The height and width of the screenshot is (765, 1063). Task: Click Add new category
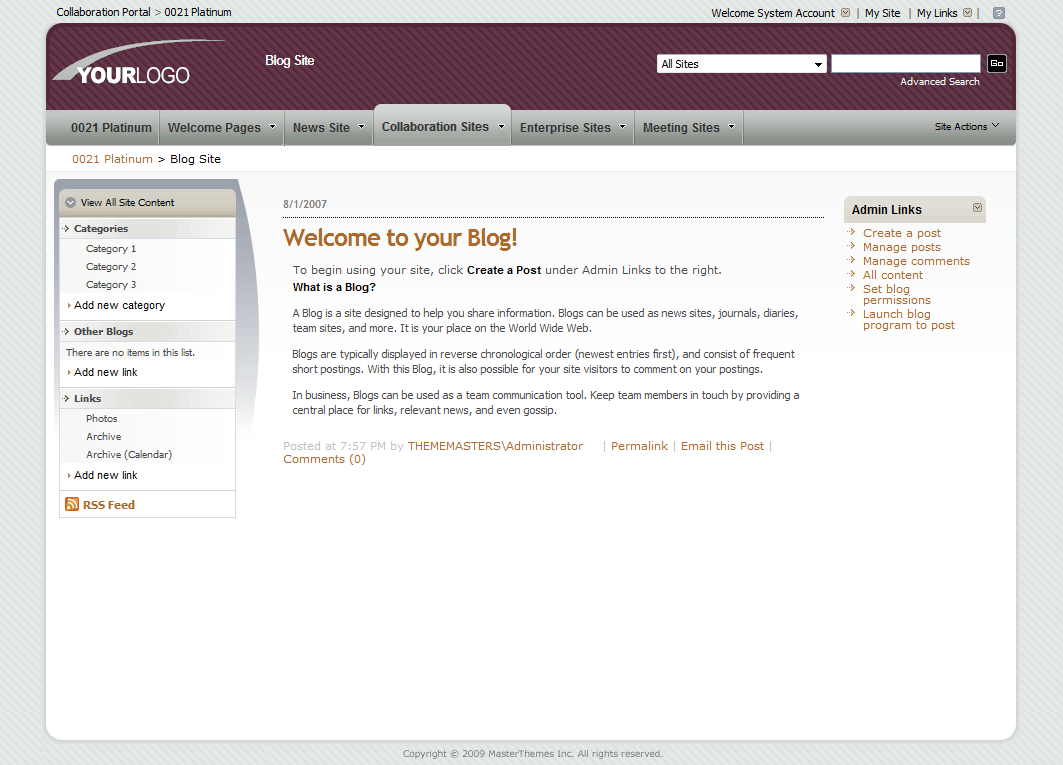118,305
